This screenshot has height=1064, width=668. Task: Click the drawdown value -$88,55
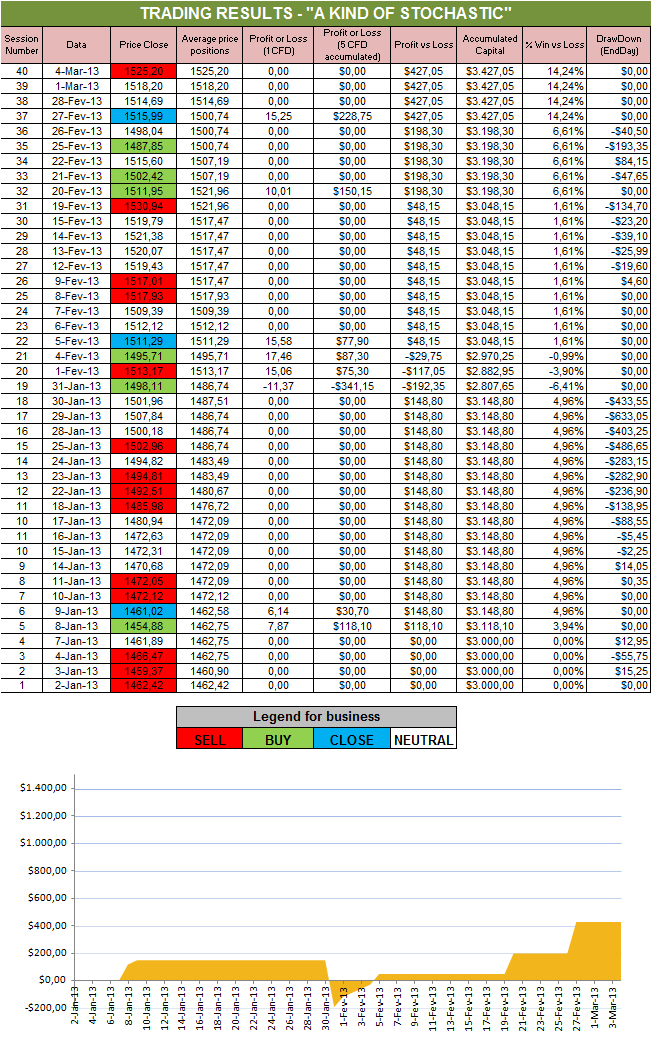coord(619,521)
